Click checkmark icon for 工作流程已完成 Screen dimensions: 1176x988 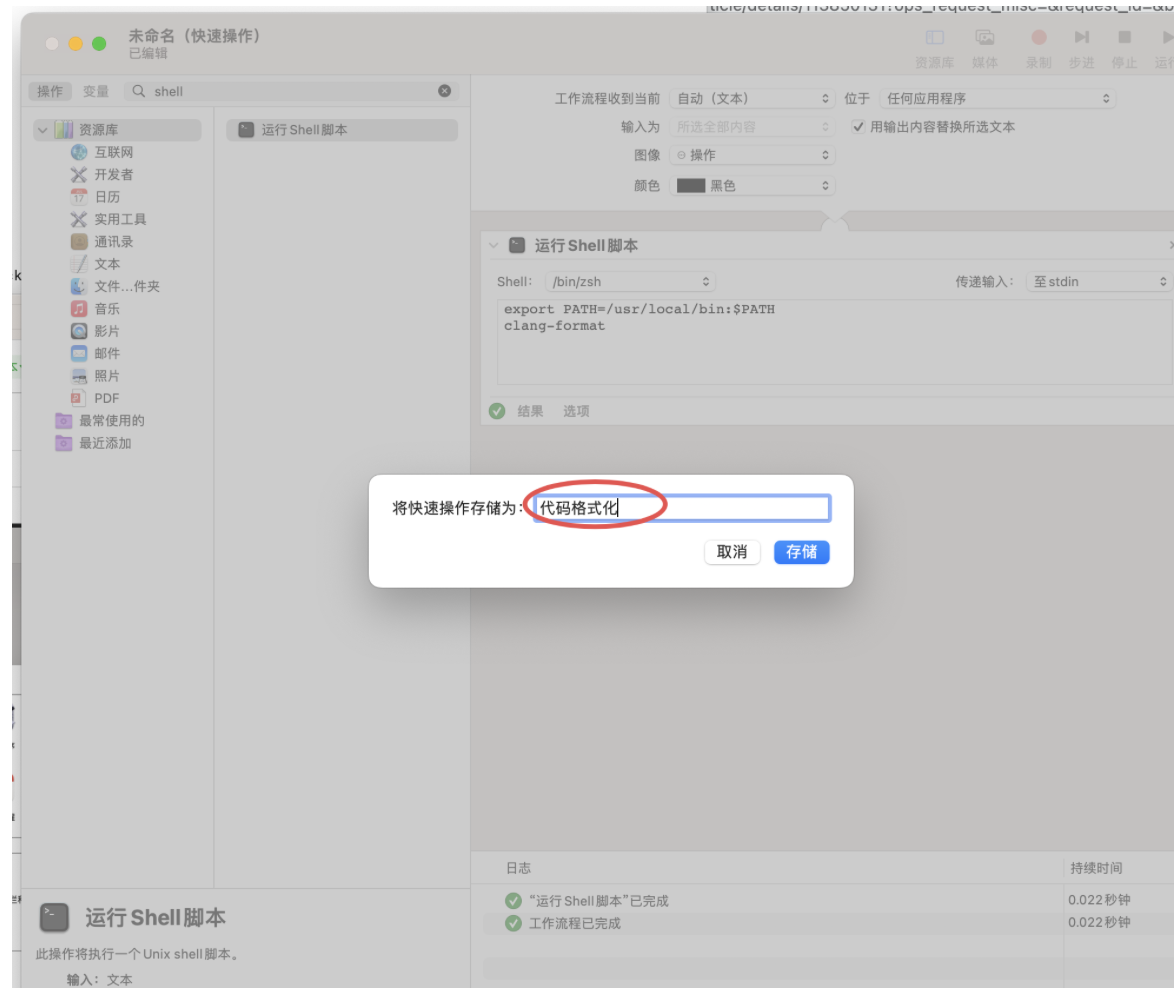513,923
